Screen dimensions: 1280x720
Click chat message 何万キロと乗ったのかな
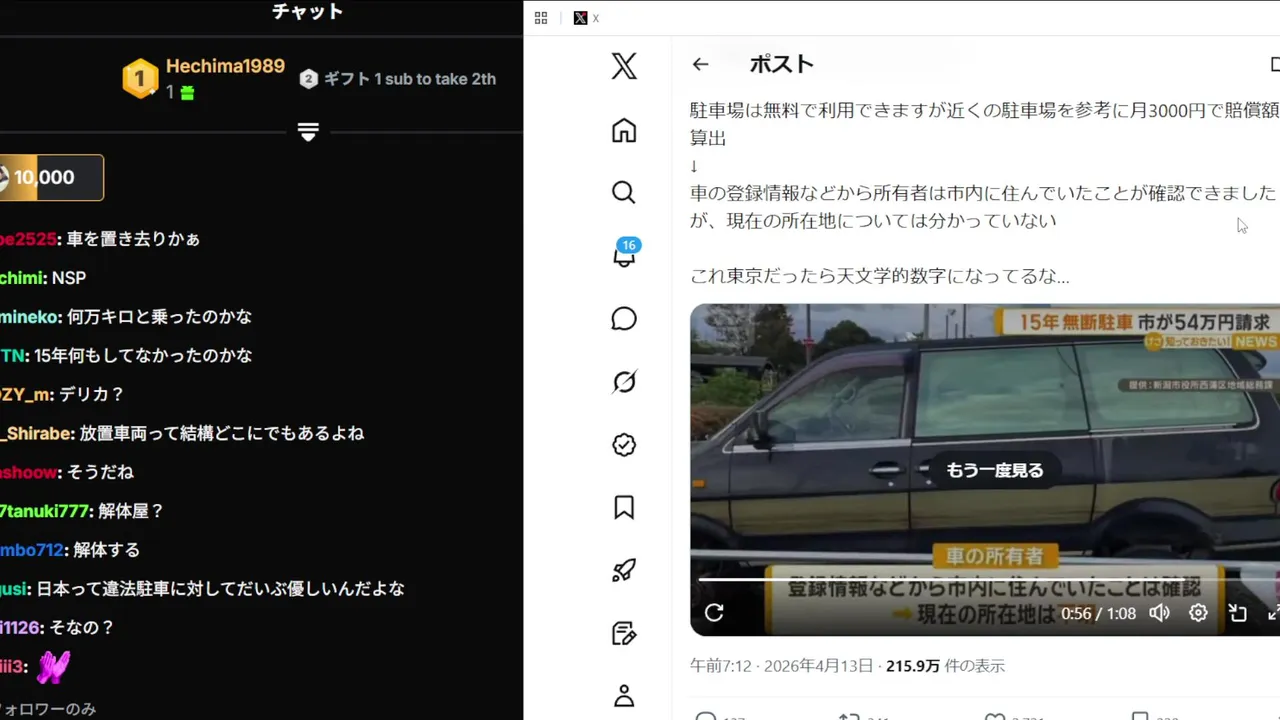tap(159, 317)
